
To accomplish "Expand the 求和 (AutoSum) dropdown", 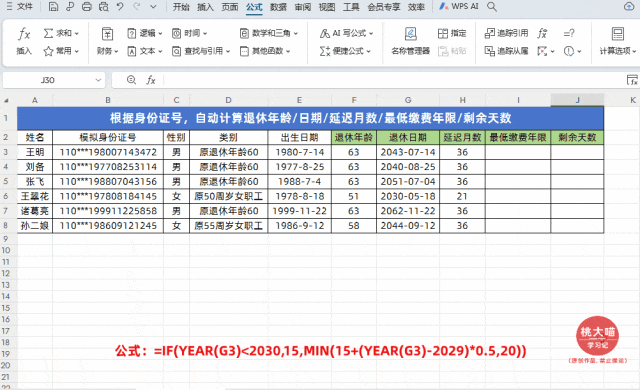I will tap(77, 33).
